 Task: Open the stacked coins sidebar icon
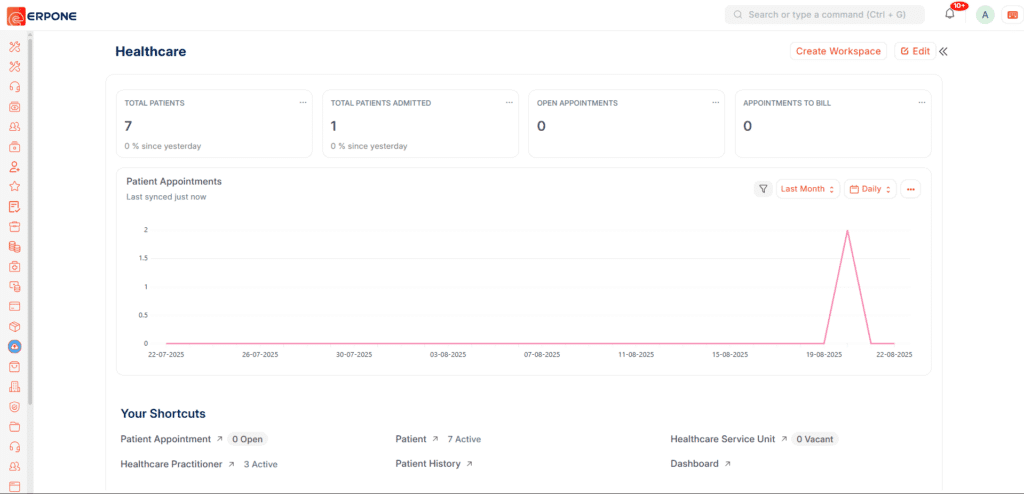15,246
